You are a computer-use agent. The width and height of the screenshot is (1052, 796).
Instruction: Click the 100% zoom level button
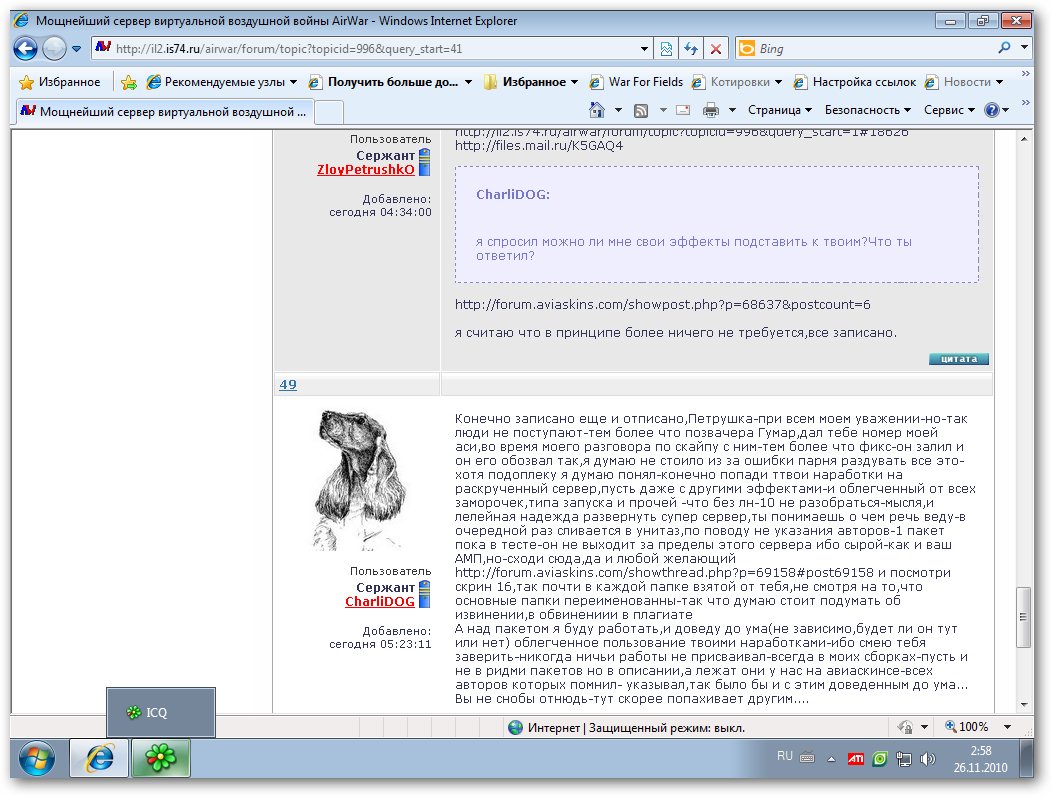[x=967, y=727]
